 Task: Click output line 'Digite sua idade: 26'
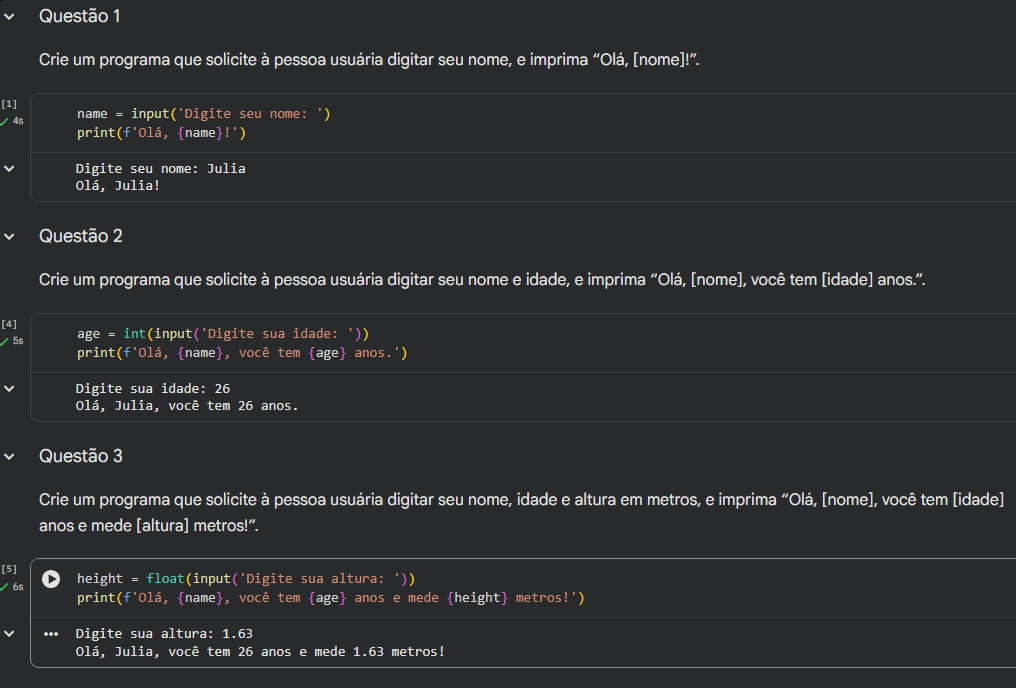pyautogui.click(x=153, y=389)
